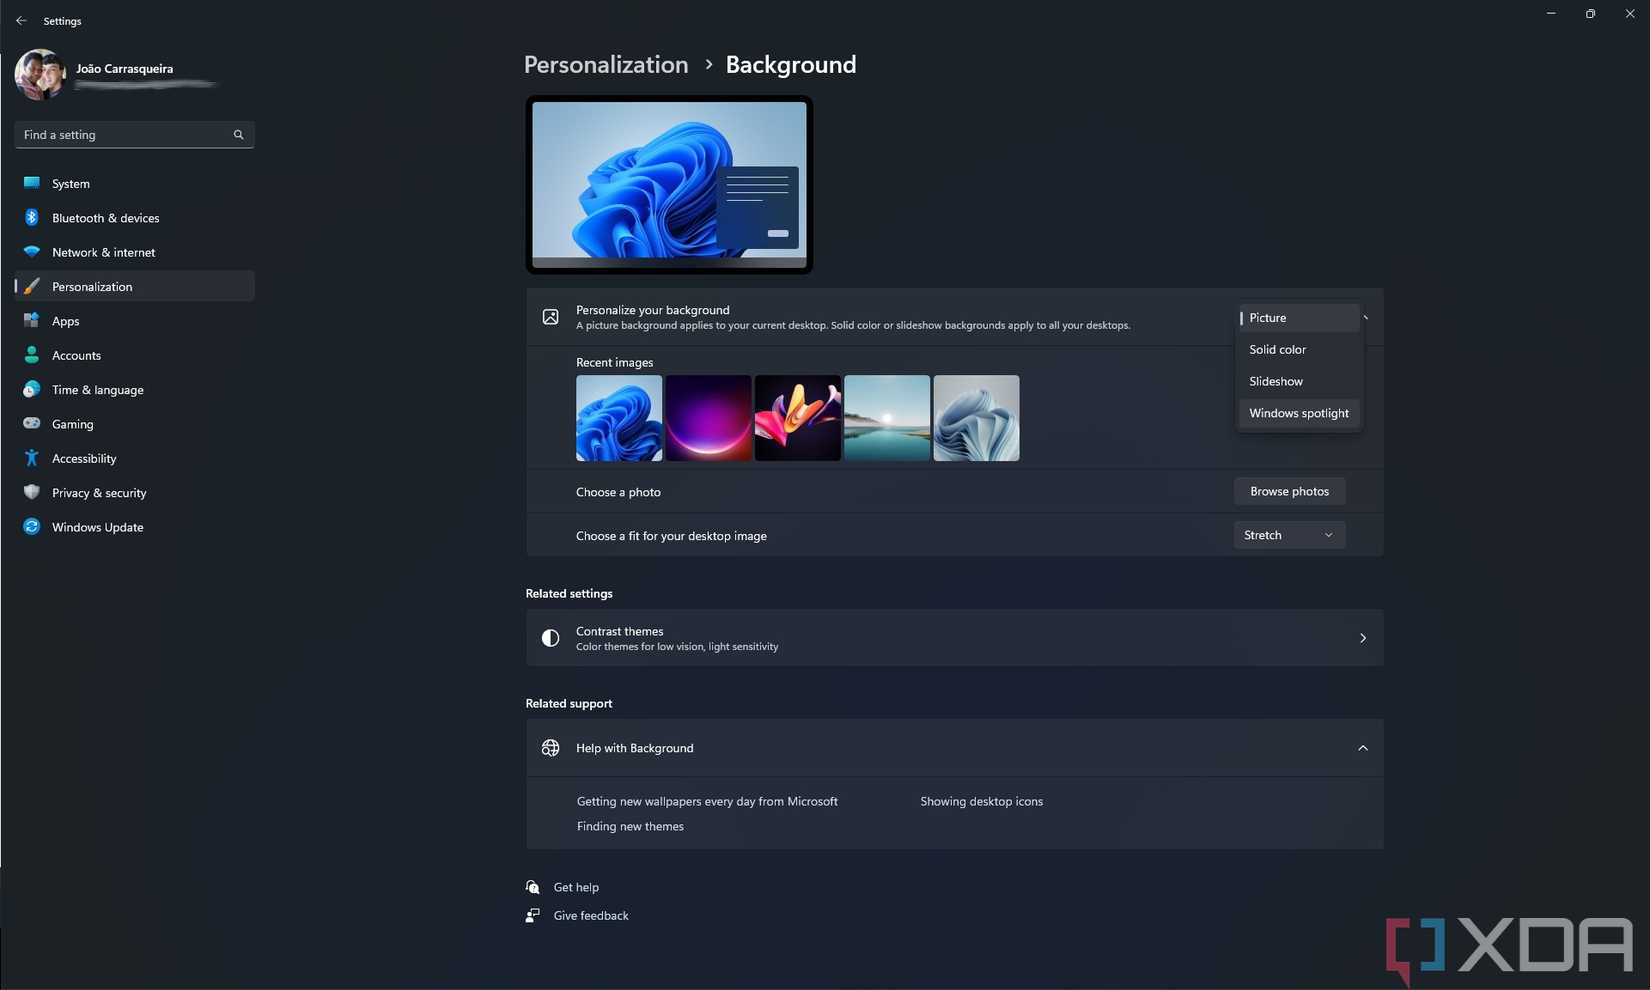Click the Personalization paintbrush icon
This screenshot has width=1650, height=990.
click(x=32, y=286)
